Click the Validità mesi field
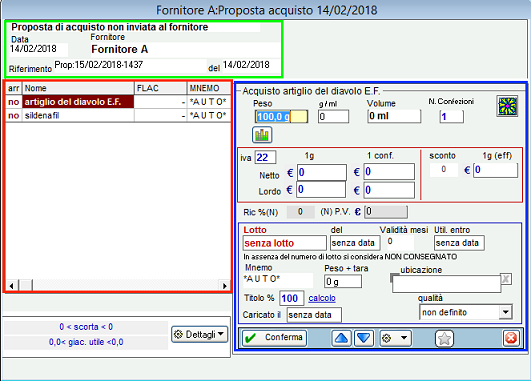The image size is (531, 381). point(400,242)
